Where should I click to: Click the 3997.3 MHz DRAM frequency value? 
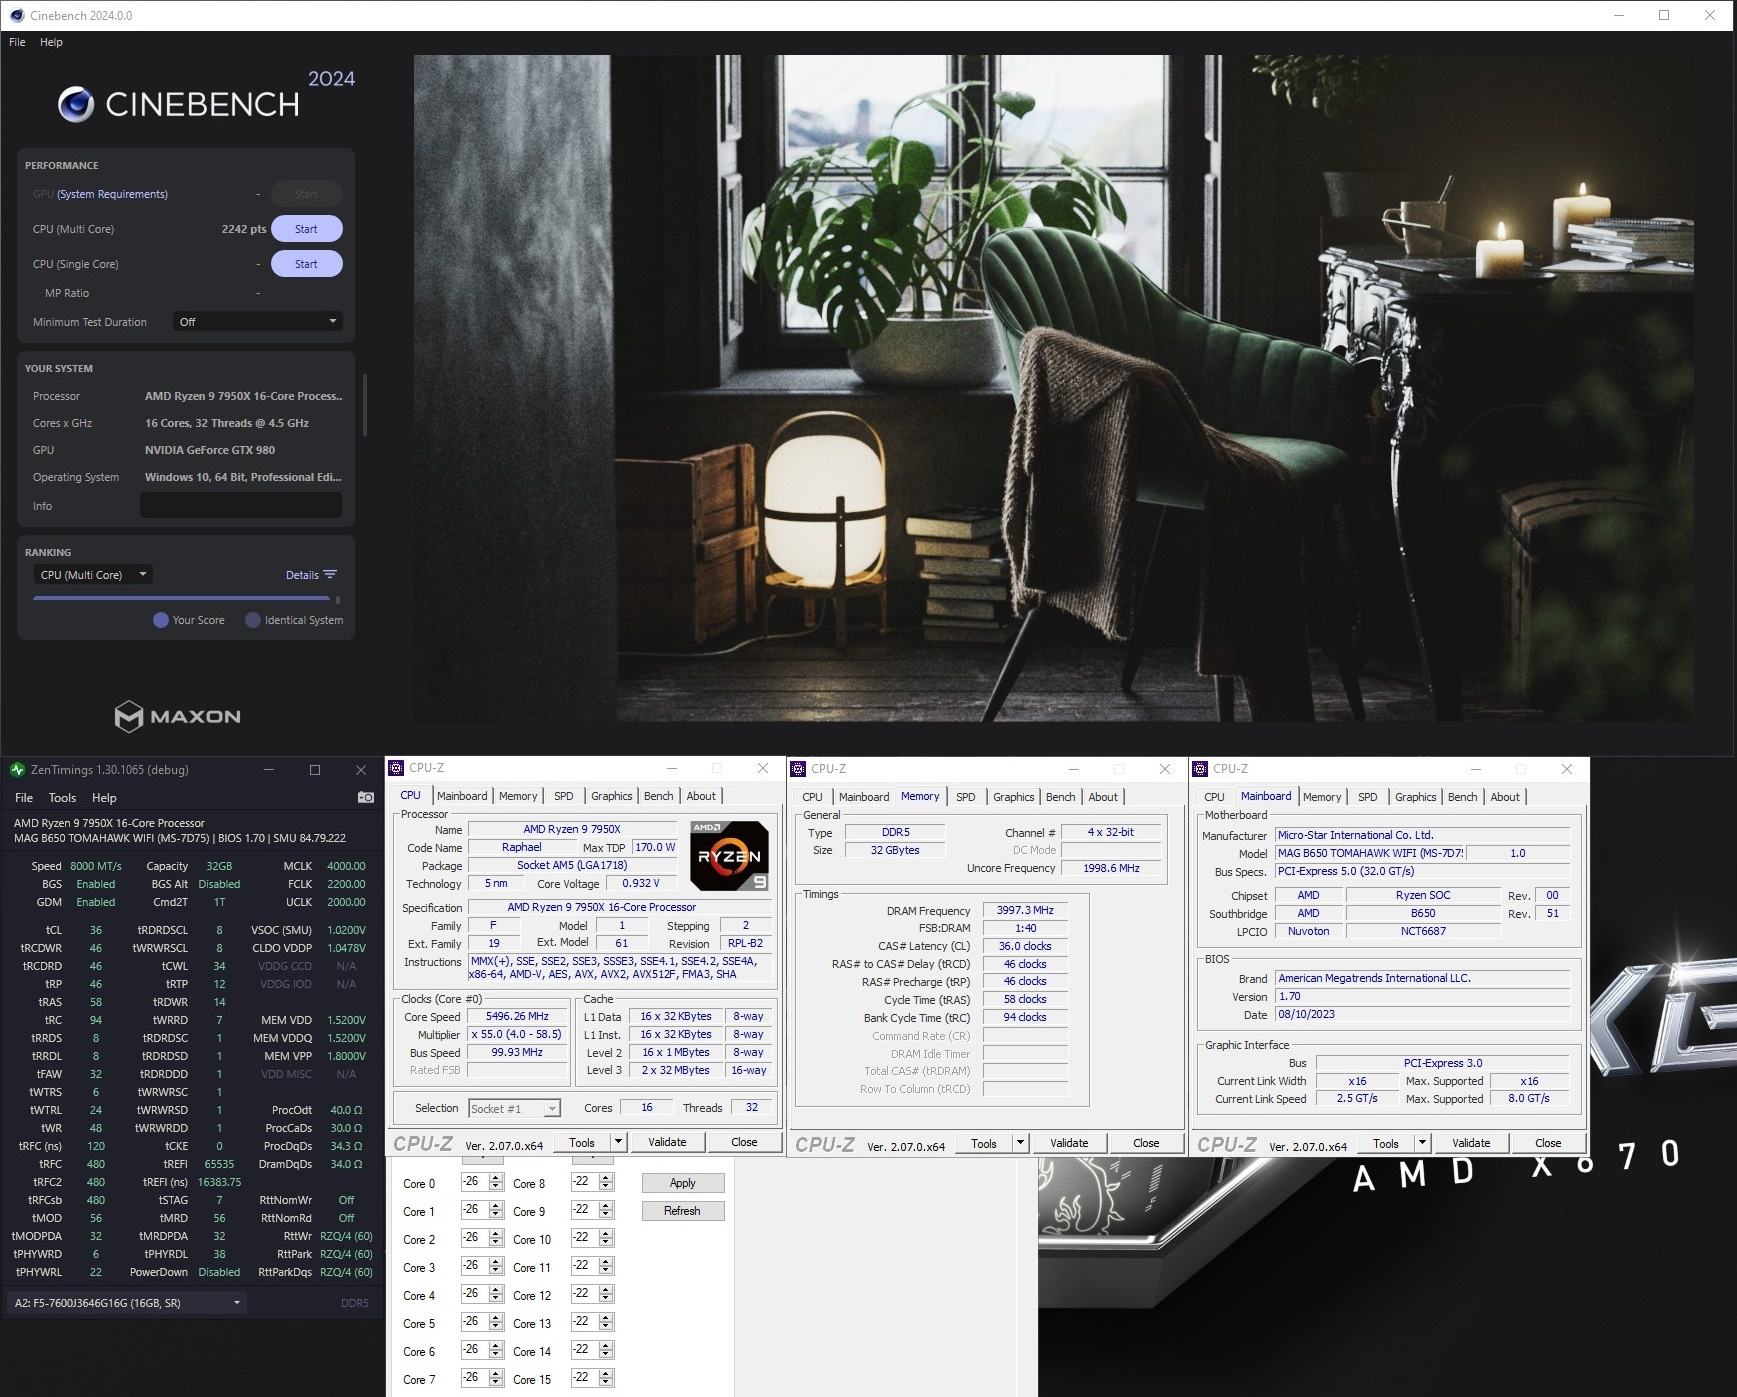pyautogui.click(x=1025, y=911)
